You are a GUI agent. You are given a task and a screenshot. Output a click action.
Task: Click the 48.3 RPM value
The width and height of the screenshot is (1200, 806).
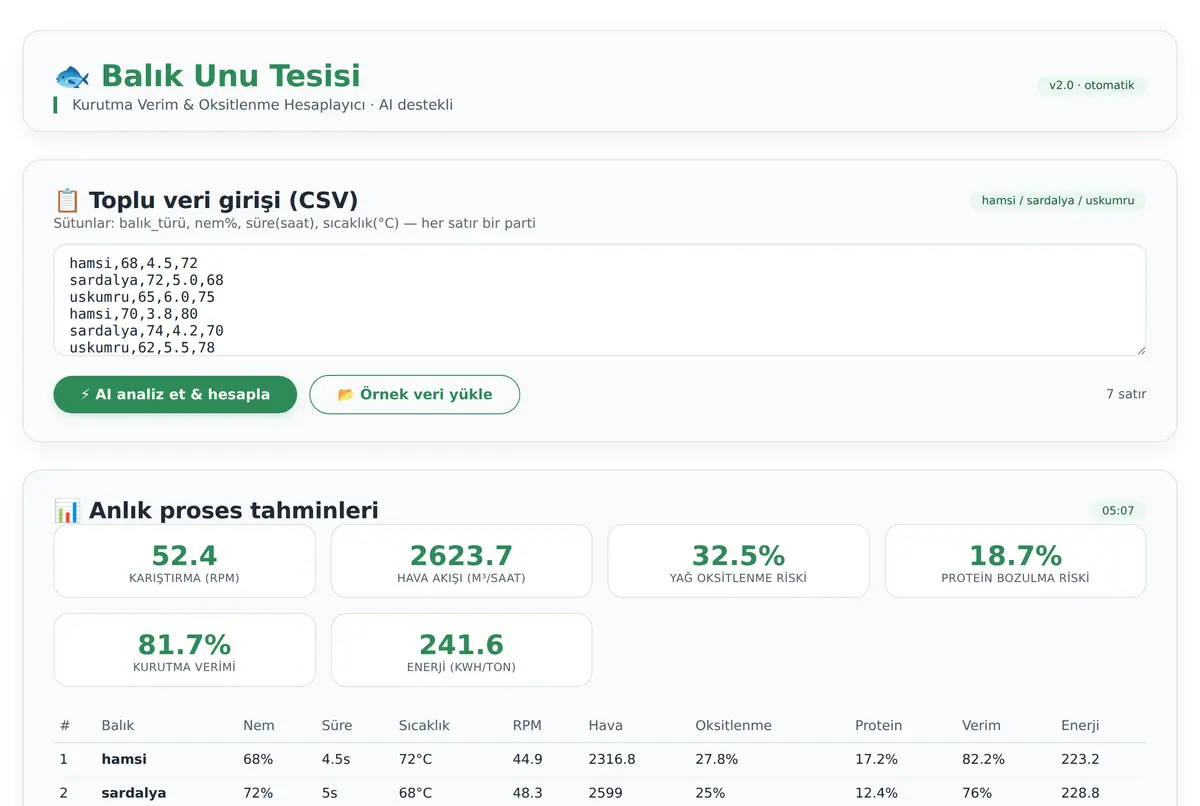tap(527, 793)
